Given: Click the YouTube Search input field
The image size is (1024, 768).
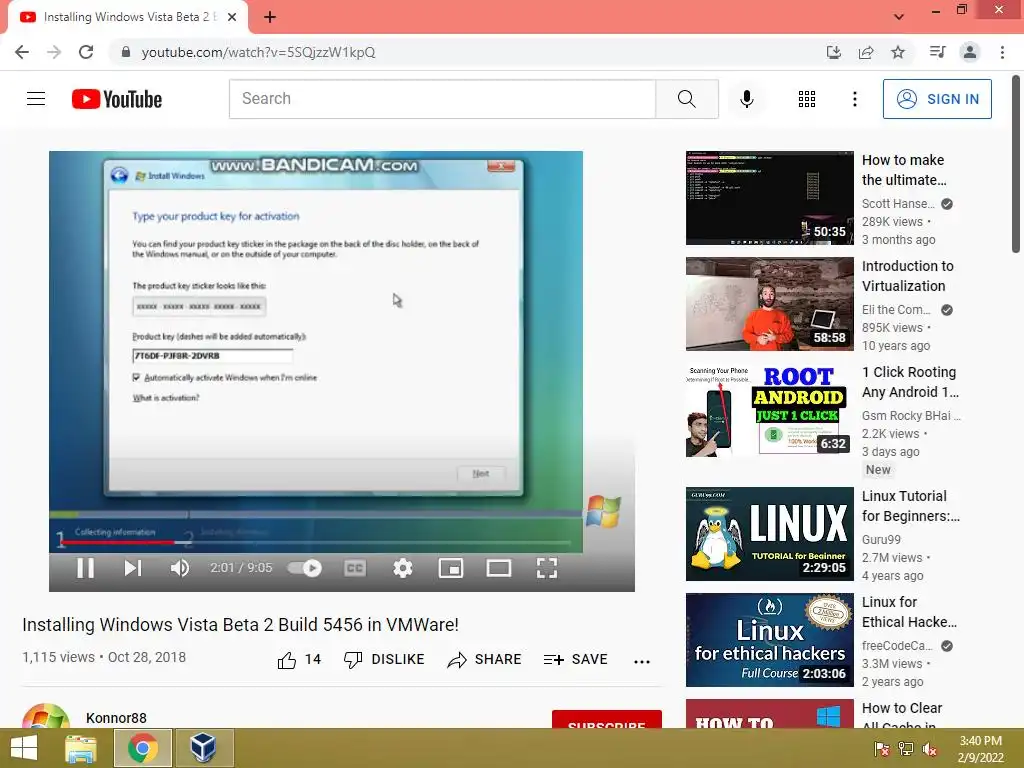Looking at the screenshot, I should click(442, 99).
